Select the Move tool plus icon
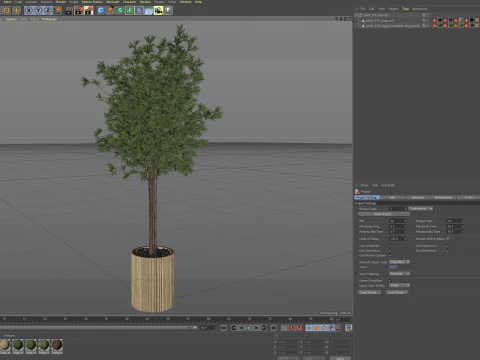Viewport: 480px width, 360px height. [x=16, y=11]
